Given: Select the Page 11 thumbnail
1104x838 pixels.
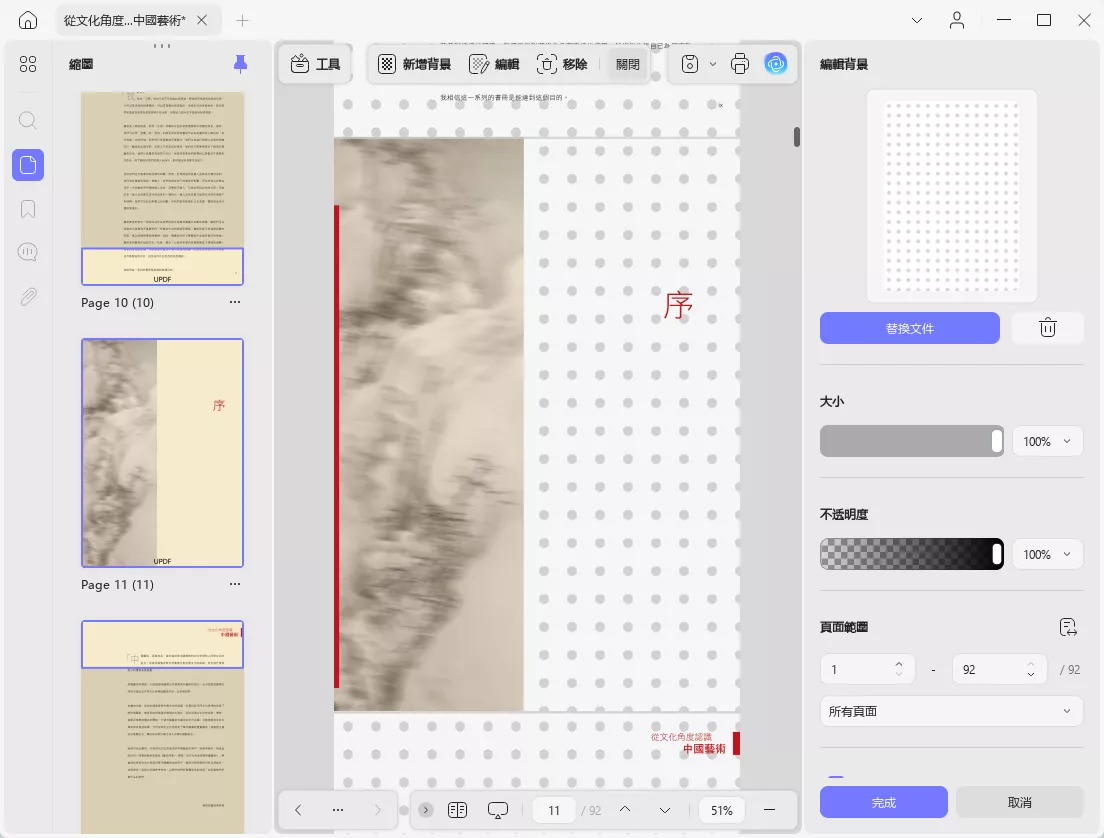Looking at the screenshot, I should click(163, 453).
